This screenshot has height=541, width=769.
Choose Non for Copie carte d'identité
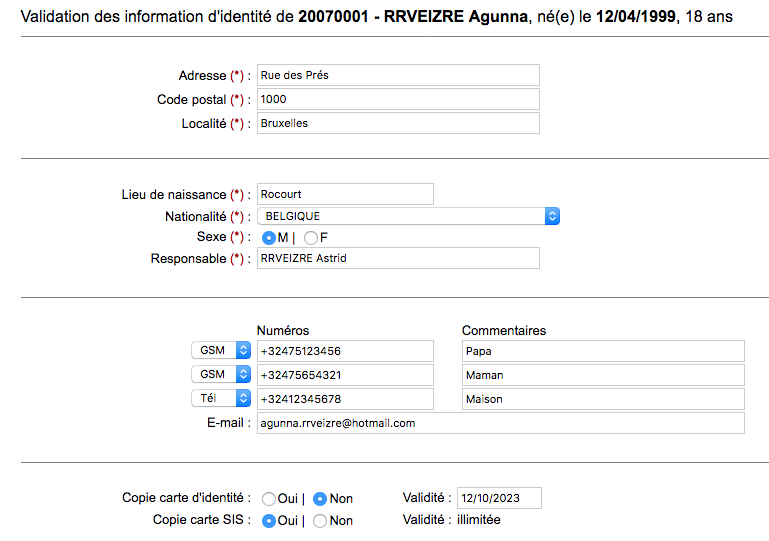[320, 498]
